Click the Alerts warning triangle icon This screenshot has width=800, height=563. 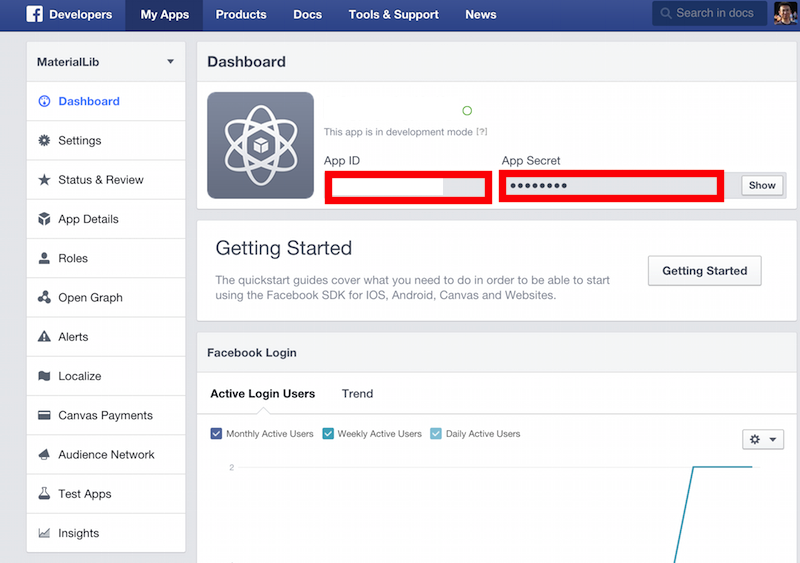pos(44,336)
